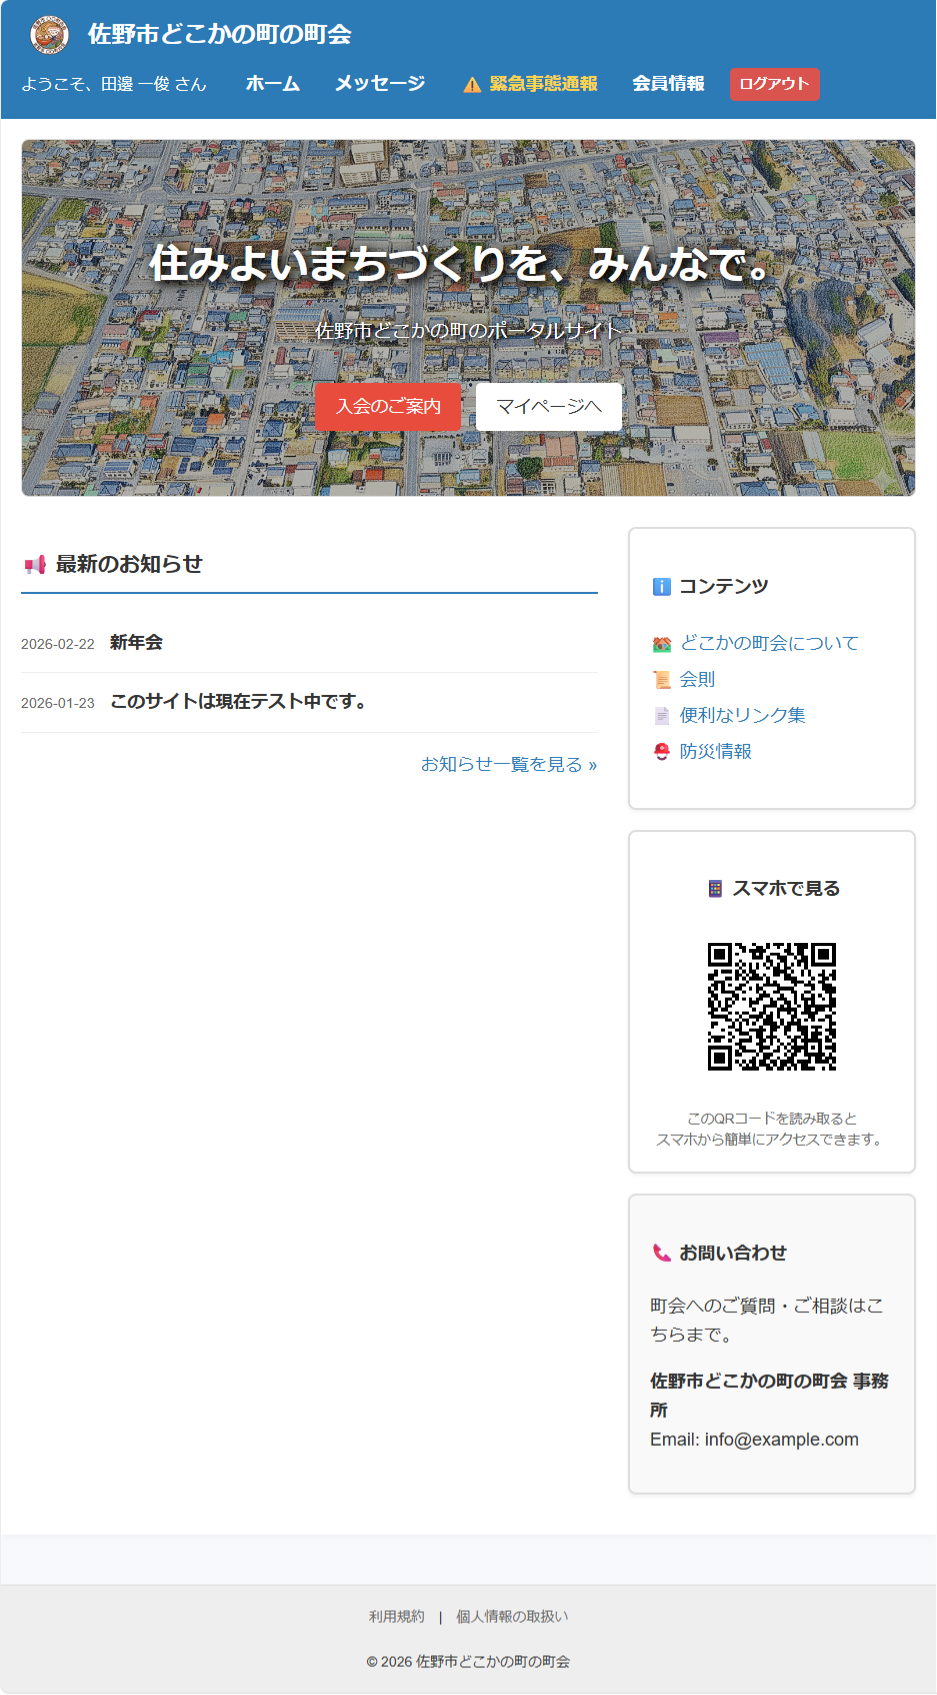
Task: Click the phone icon beside お問い合わせ
Action: point(661,1253)
